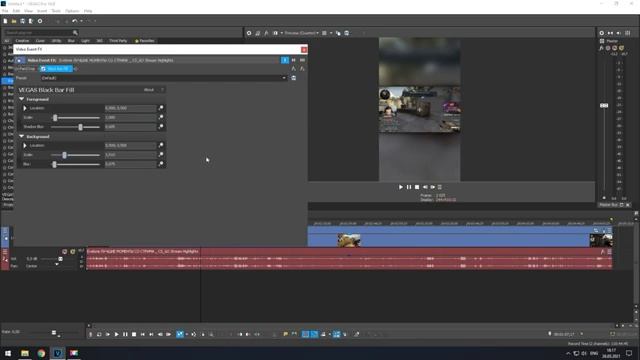Toggle the Black Bar Fill checkbox in FX chain
This screenshot has width=640, height=360.
pos(43,69)
